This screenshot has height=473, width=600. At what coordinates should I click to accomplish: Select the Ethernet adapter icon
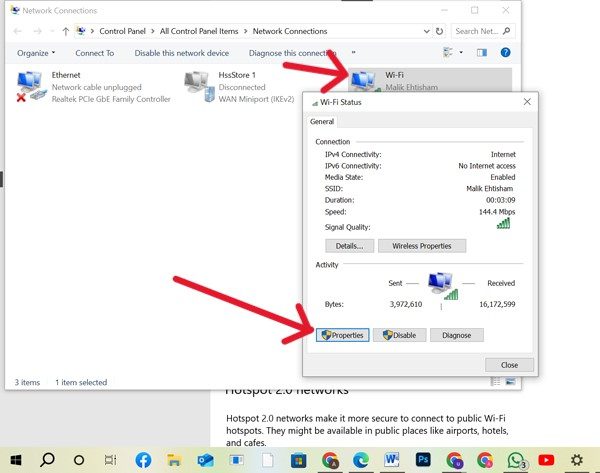[x=29, y=87]
